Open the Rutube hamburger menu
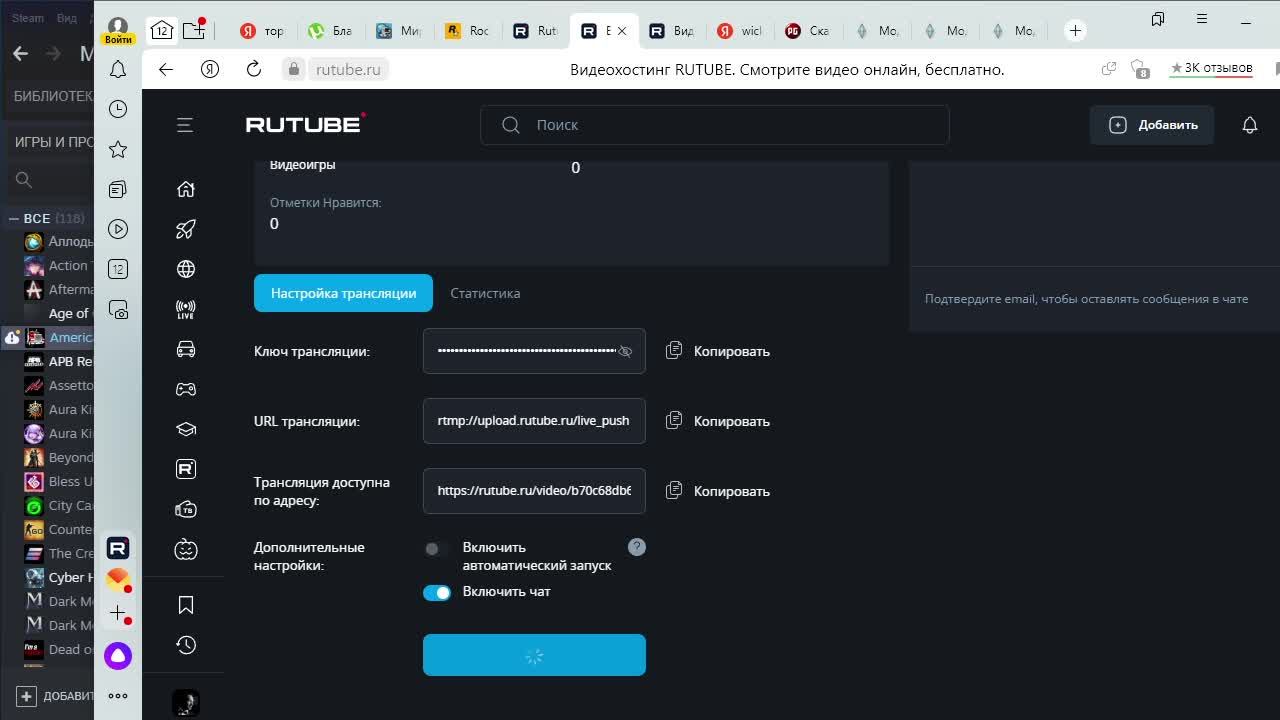Screen dimensions: 1280x720 185,125
